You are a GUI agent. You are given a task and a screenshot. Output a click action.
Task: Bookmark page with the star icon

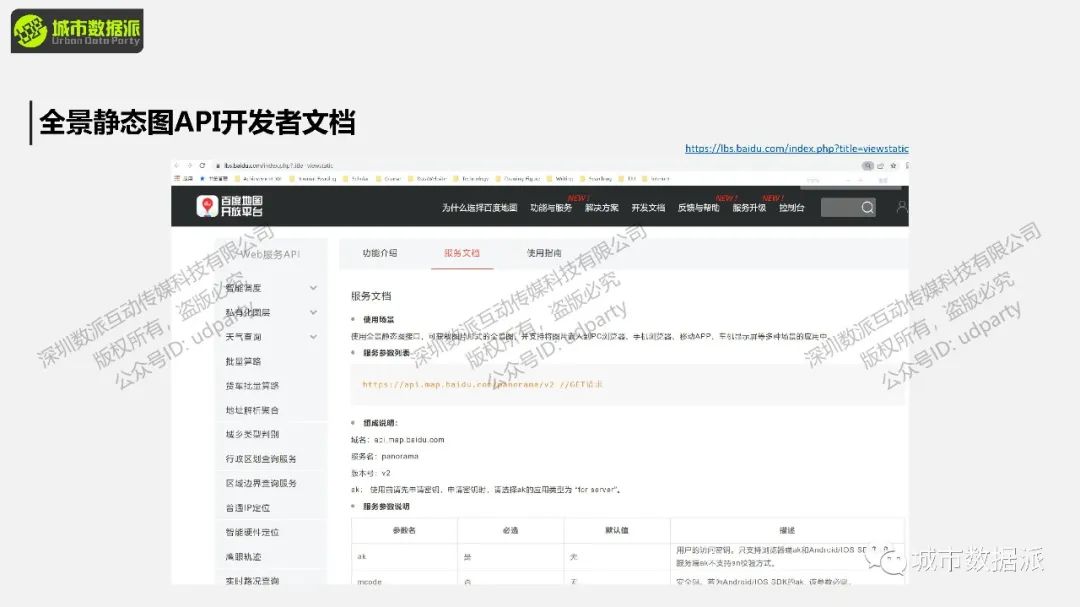pyautogui.click(x=893, y=165)
